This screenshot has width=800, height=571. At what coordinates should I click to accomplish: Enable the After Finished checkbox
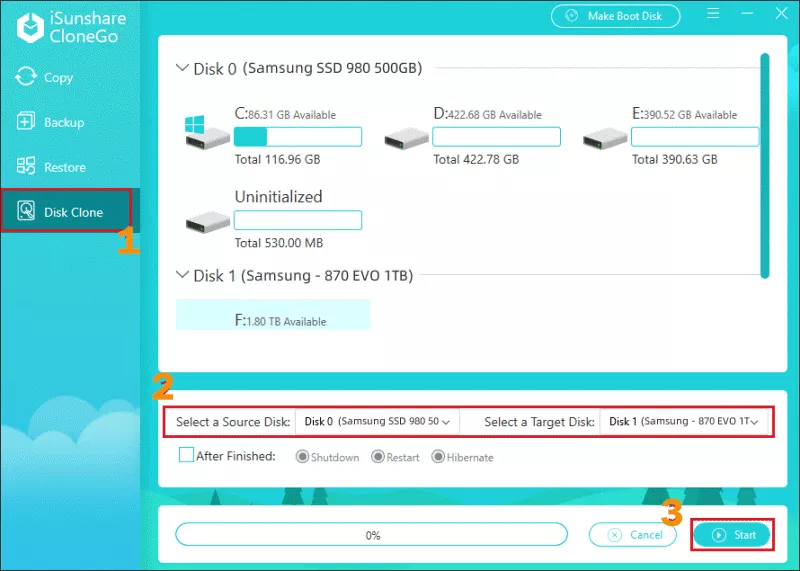(x=186, y=455)
